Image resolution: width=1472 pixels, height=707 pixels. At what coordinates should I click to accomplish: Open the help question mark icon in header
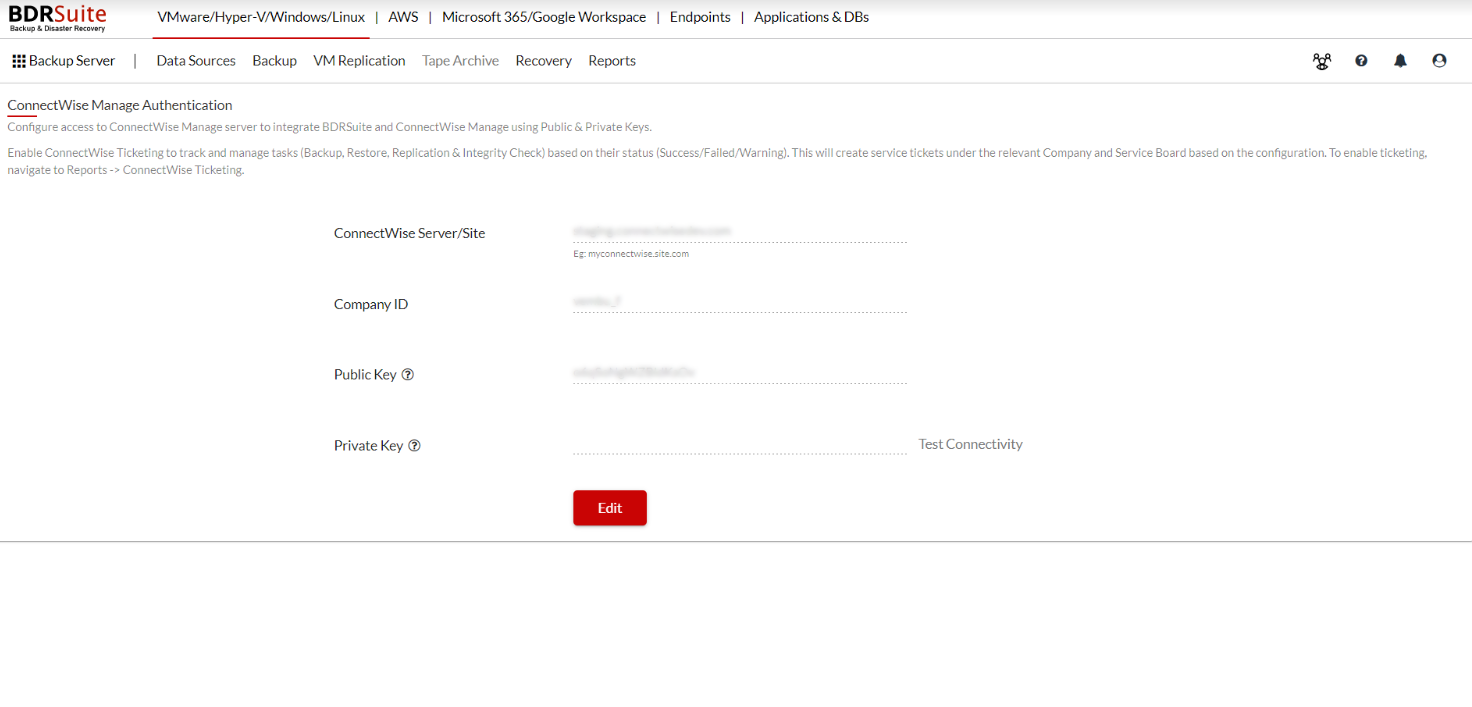(1361, 61)
